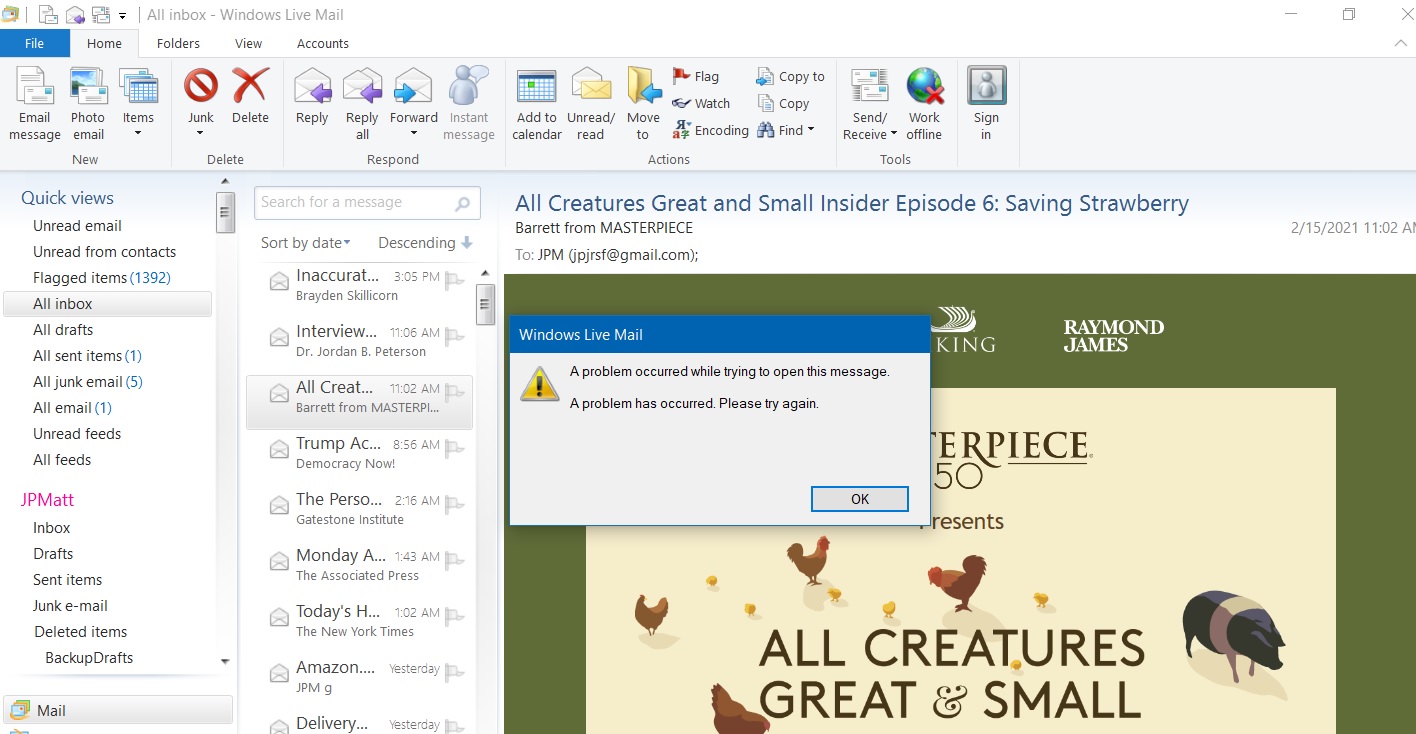Click the folder pane scroll down arrow
Image resolution: width=1416 pixels, height=734 pixels.
click(225, 662)
